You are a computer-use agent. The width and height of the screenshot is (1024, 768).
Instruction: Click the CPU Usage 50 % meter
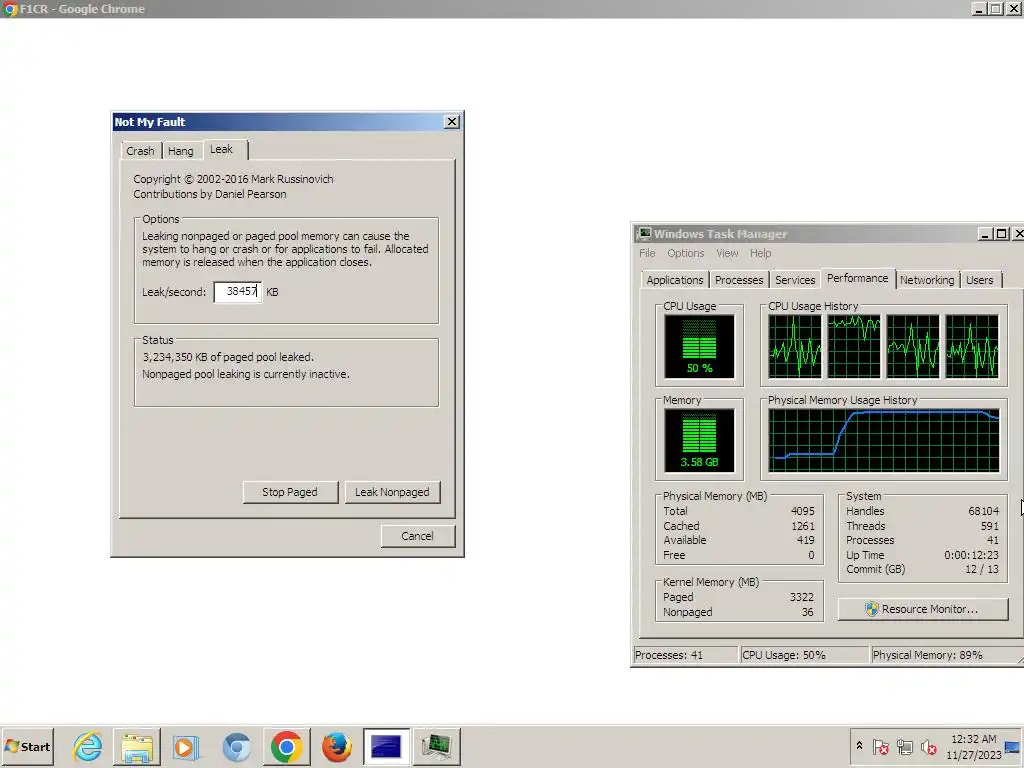click(699, 346)
